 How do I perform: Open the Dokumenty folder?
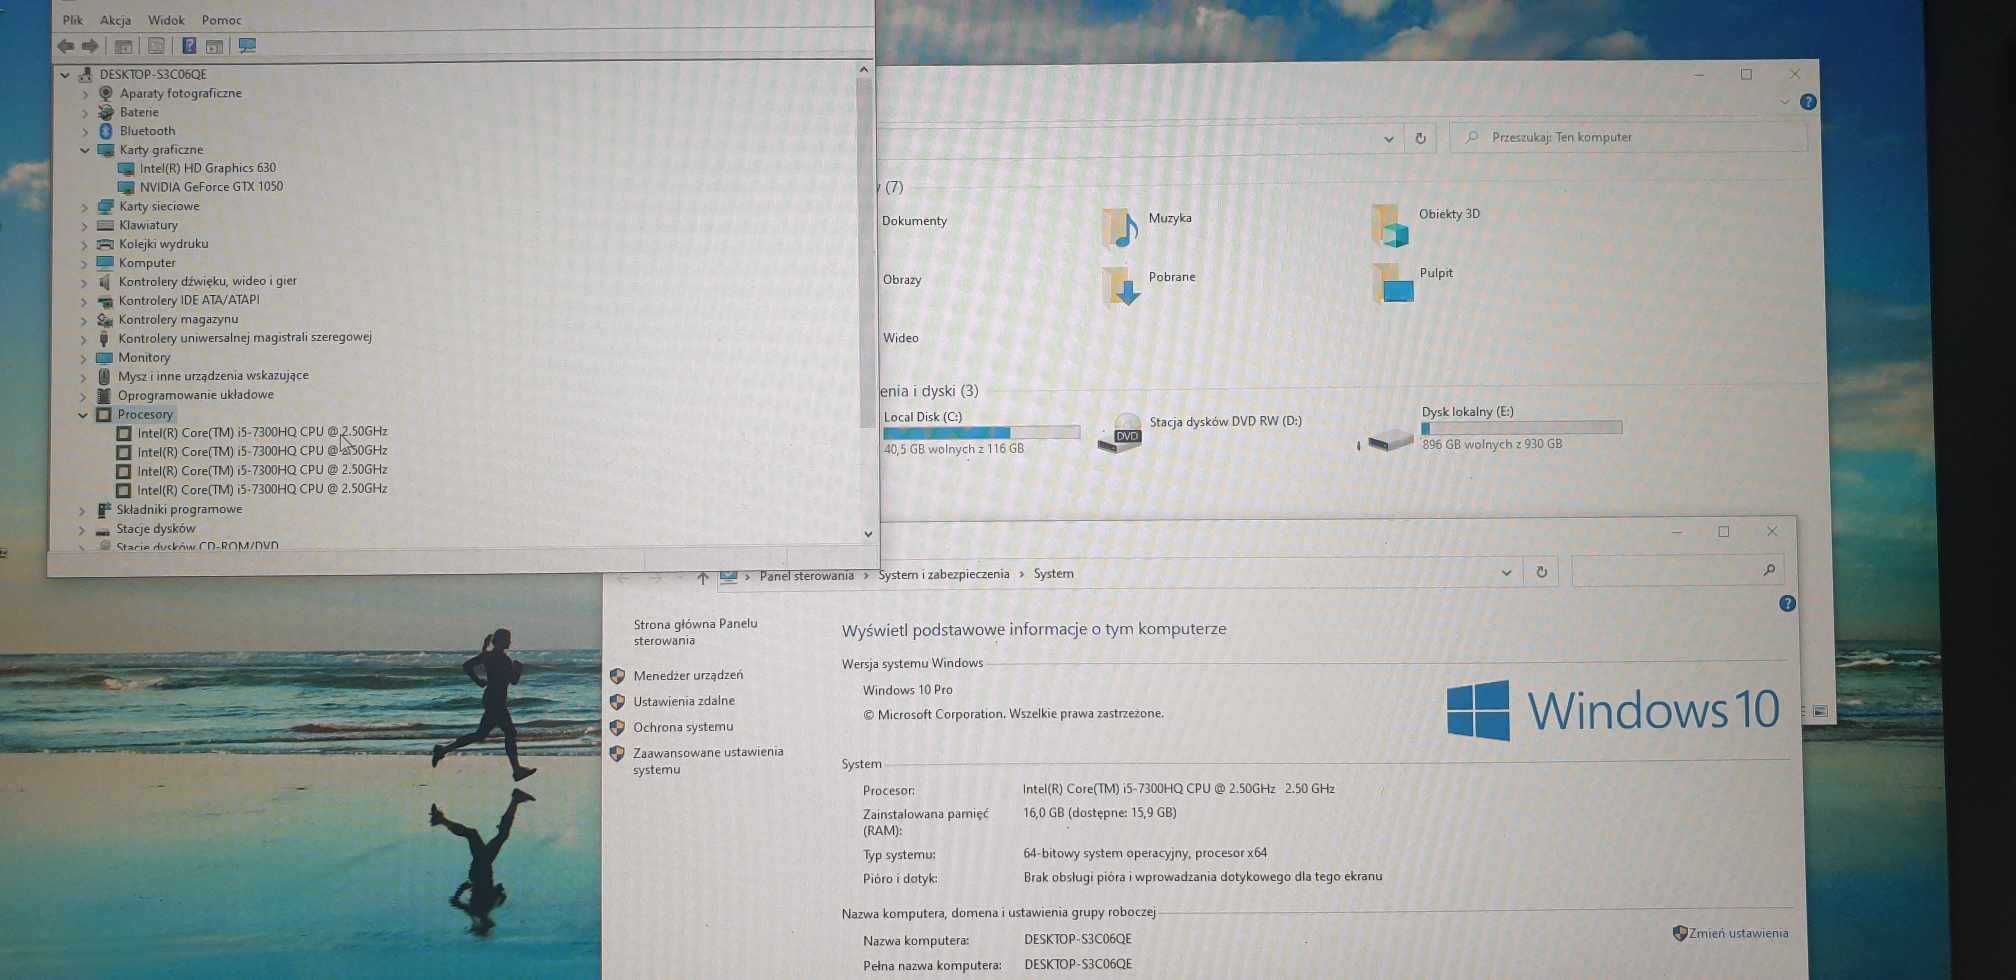coord(914,221)
